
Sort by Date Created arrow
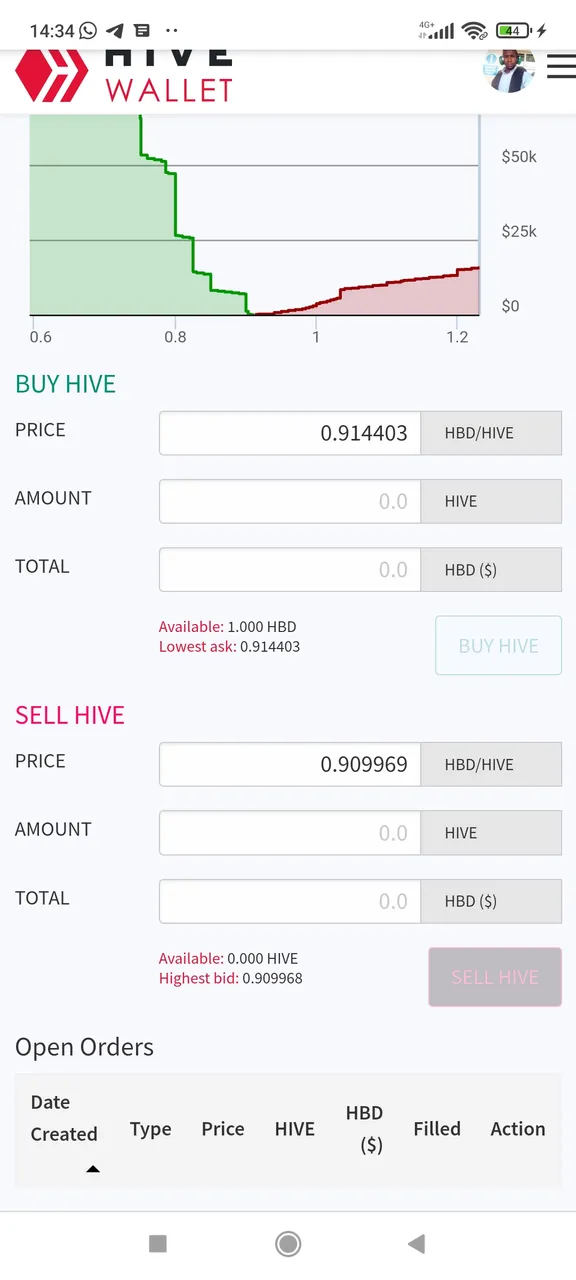(x=92, y=1168)
